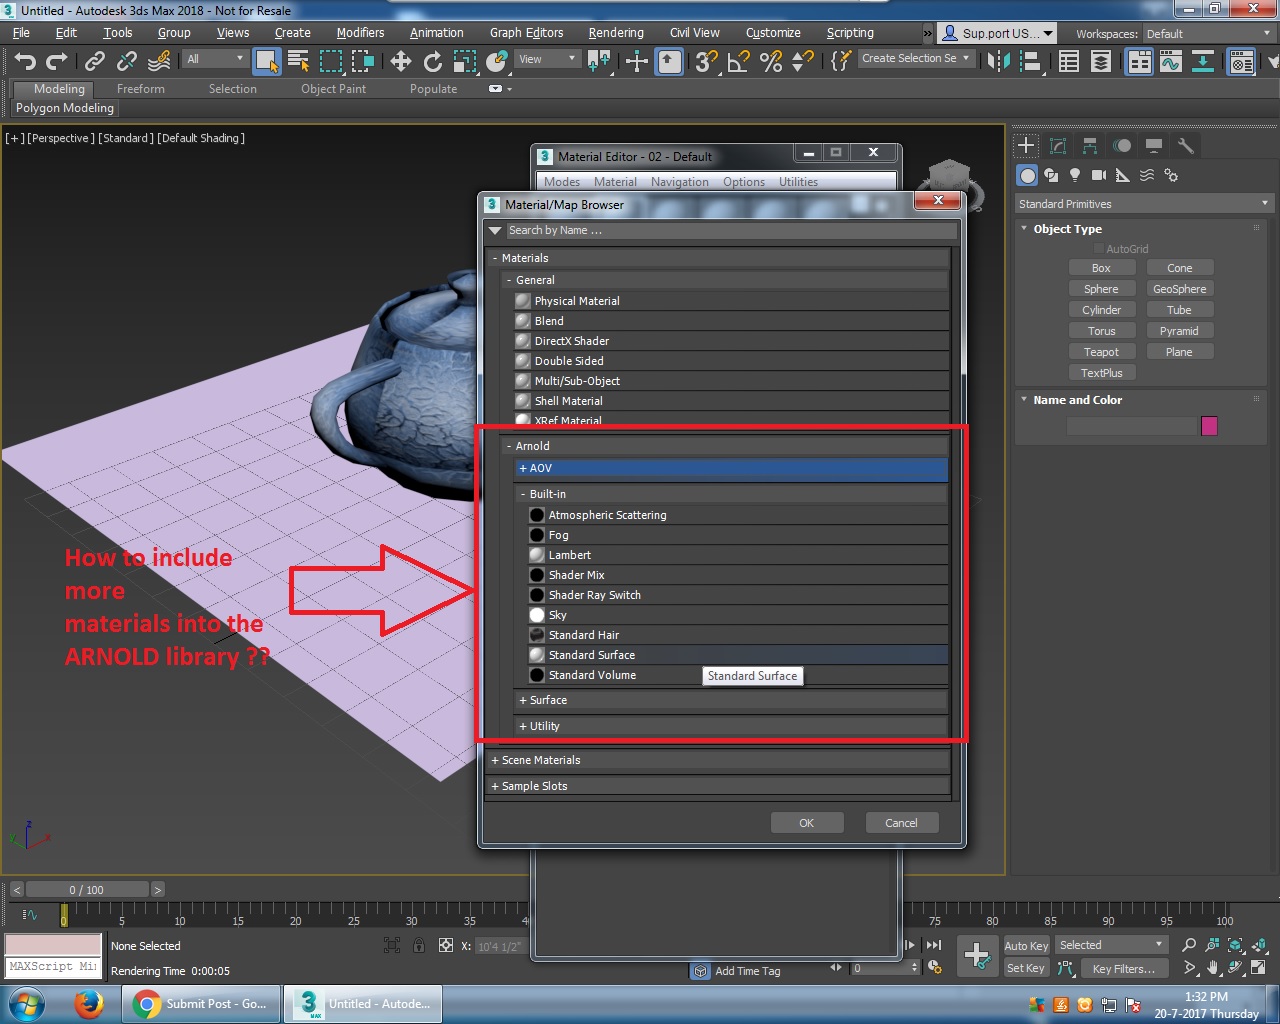Click the Select and Move tool
This screenshot has width=1280, height=1024.
coord(400,62)
